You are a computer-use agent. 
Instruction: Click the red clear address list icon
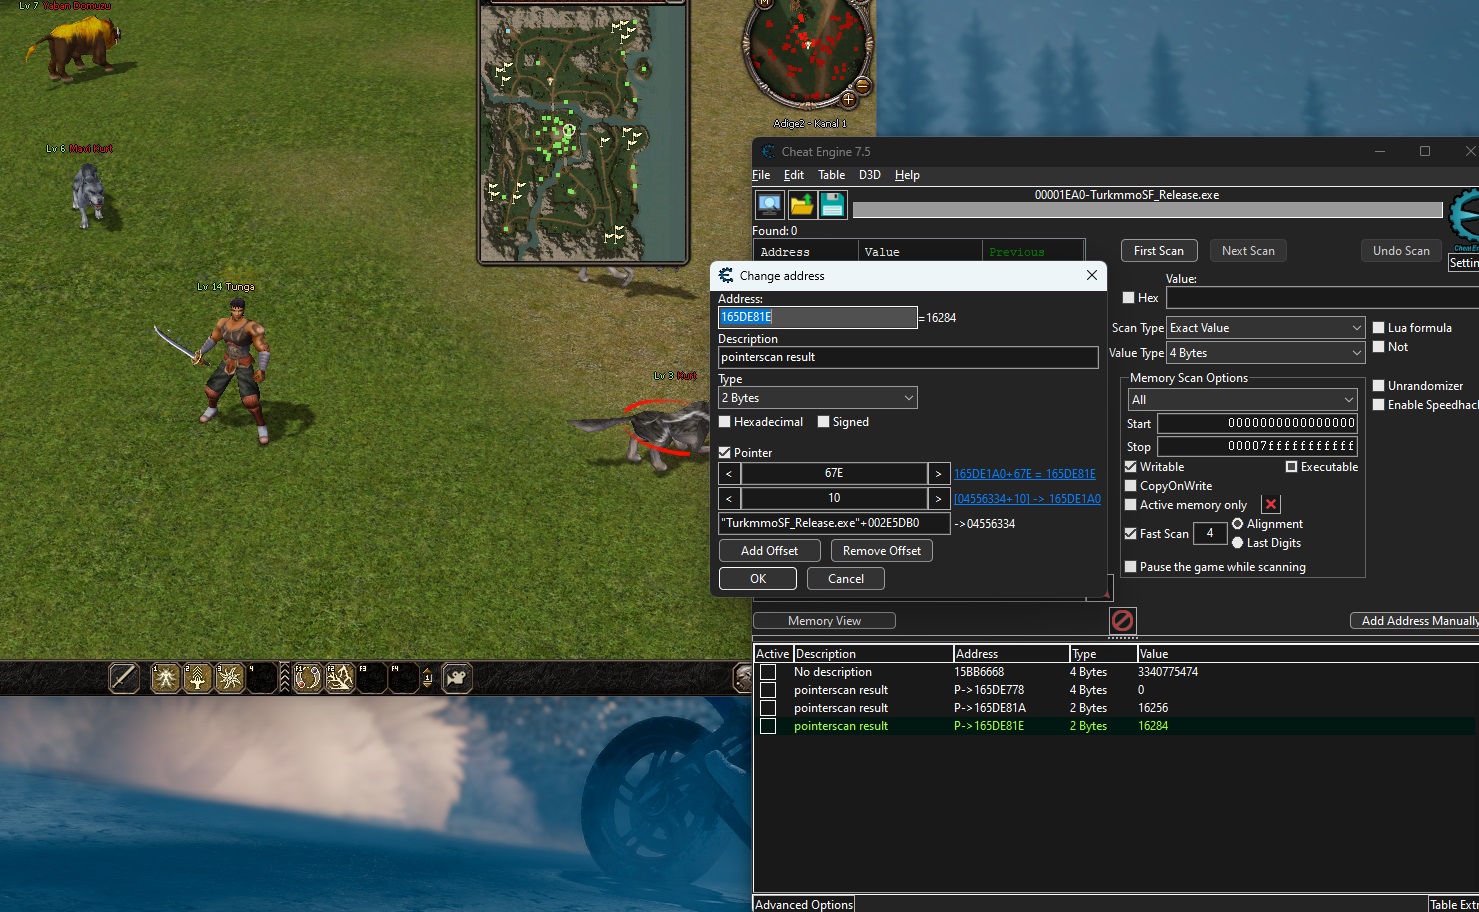pyautogui.click(x=1122, y=620)
